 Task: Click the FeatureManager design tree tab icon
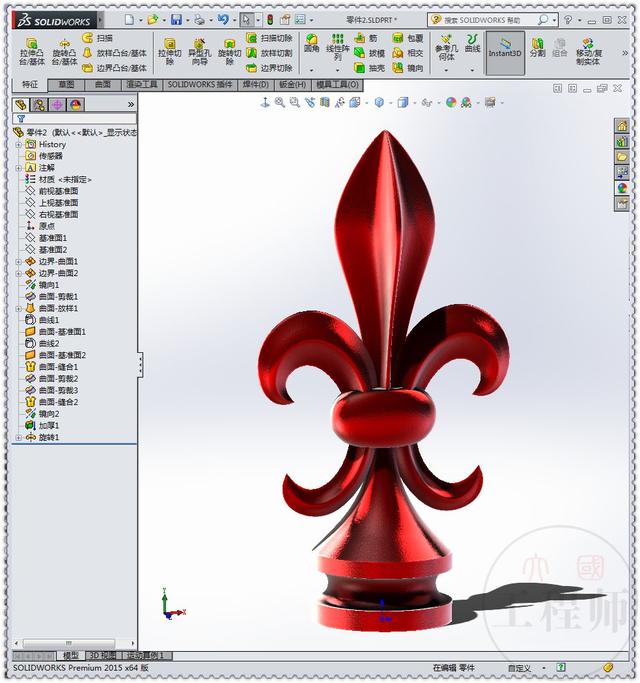20,105
